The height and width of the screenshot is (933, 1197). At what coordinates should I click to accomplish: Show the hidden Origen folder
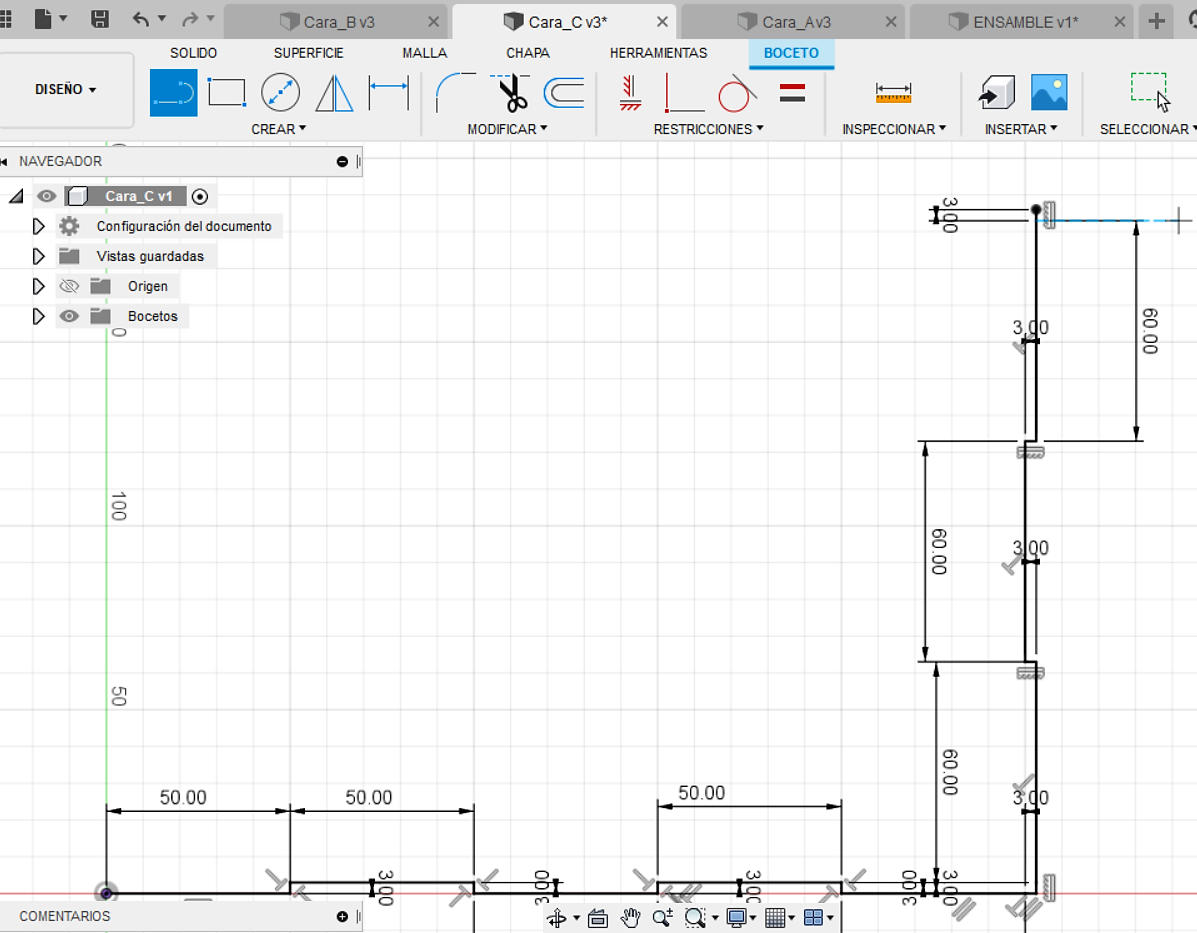(x=69, y=286)
